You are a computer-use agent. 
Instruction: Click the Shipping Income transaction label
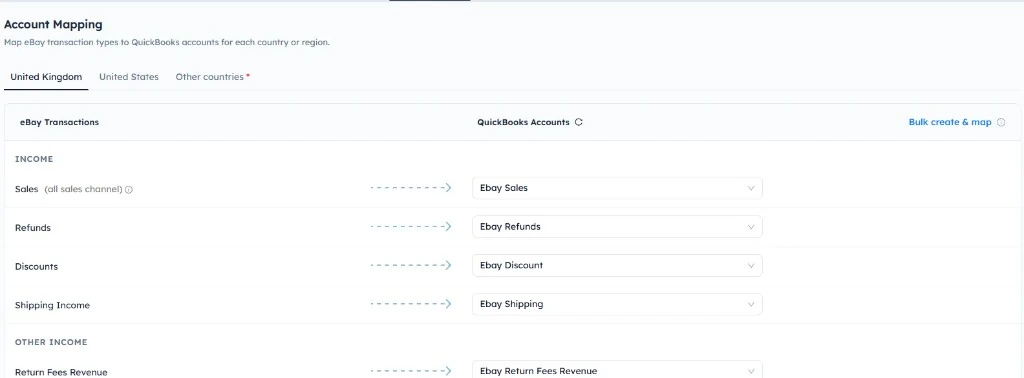pos(52,305)
